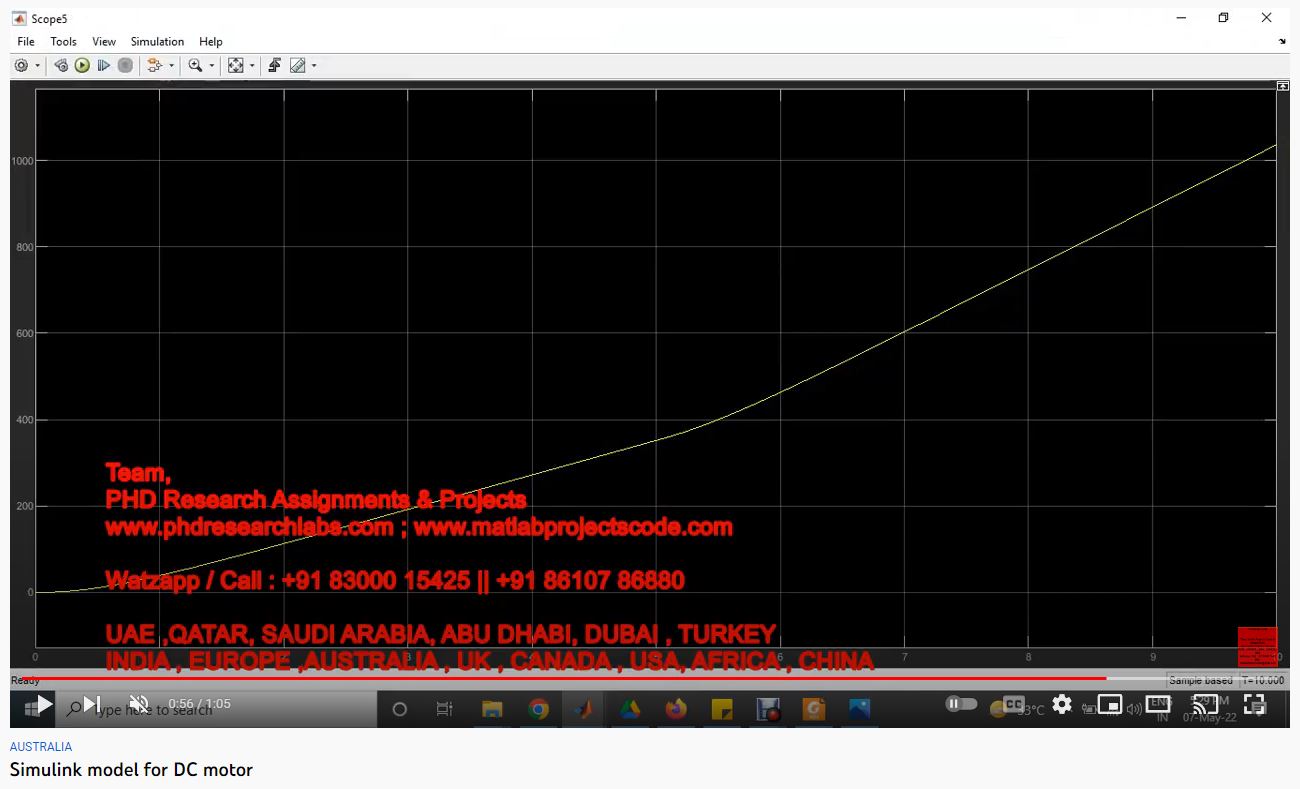Open File Explorer from the taskbar
The height and width of the screenshot is (789, 1300).
(492, 710)
